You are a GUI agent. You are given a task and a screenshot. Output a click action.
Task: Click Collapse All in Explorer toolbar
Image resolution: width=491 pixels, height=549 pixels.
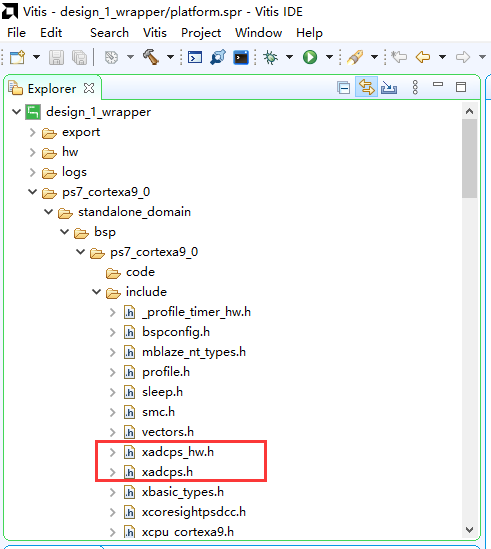344,88
